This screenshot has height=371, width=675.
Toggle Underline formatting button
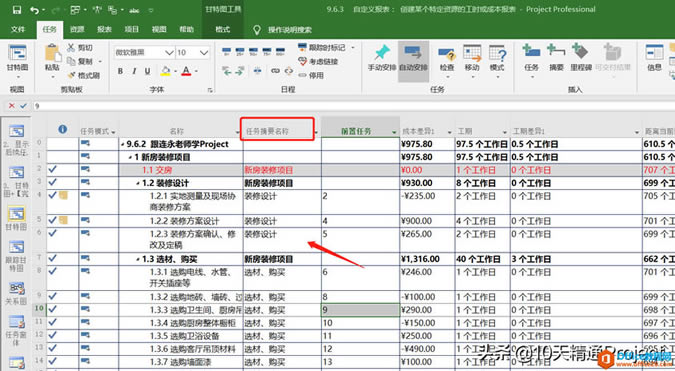click(148, 71)
